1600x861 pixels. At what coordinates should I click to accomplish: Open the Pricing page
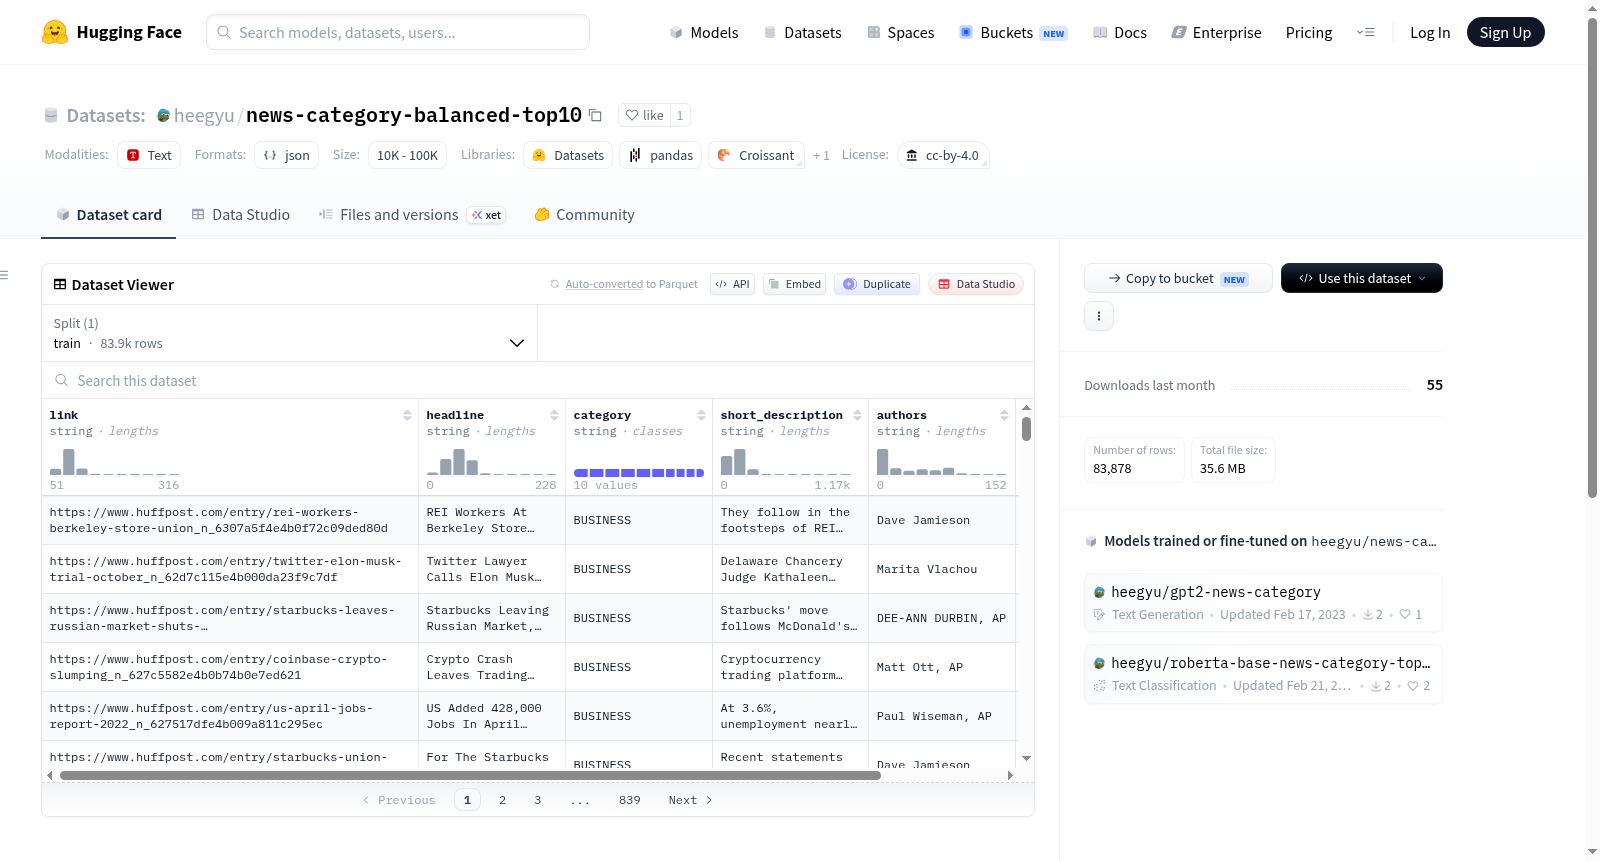tap(1309, 32)
